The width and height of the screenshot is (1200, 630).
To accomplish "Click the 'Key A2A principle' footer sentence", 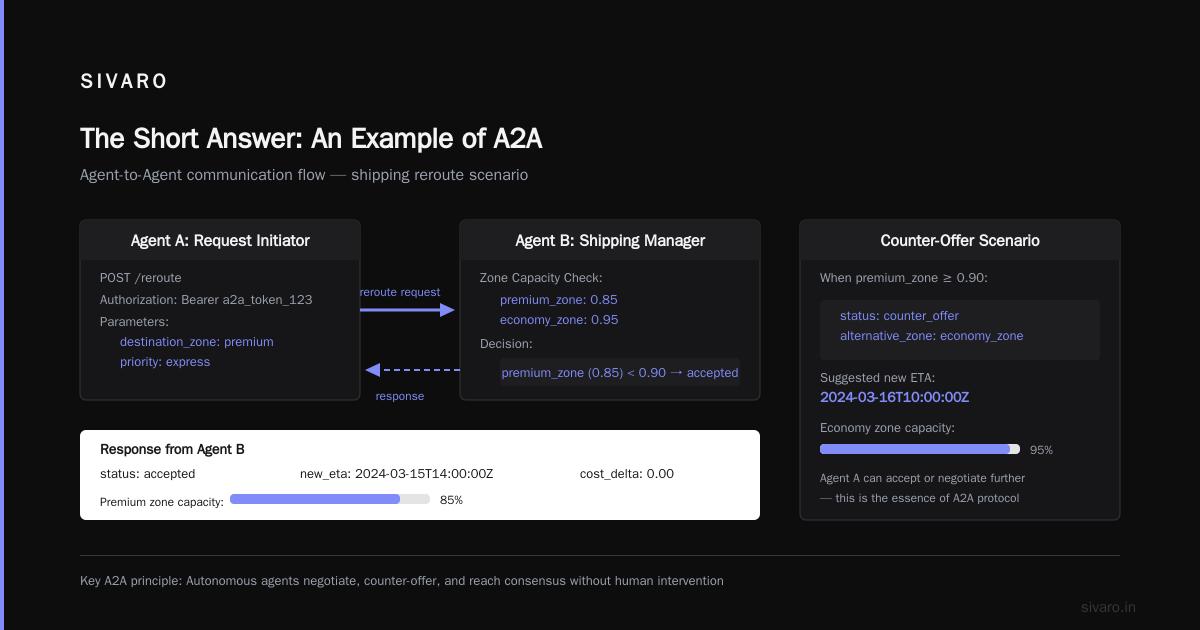I will tap(402, 580).
